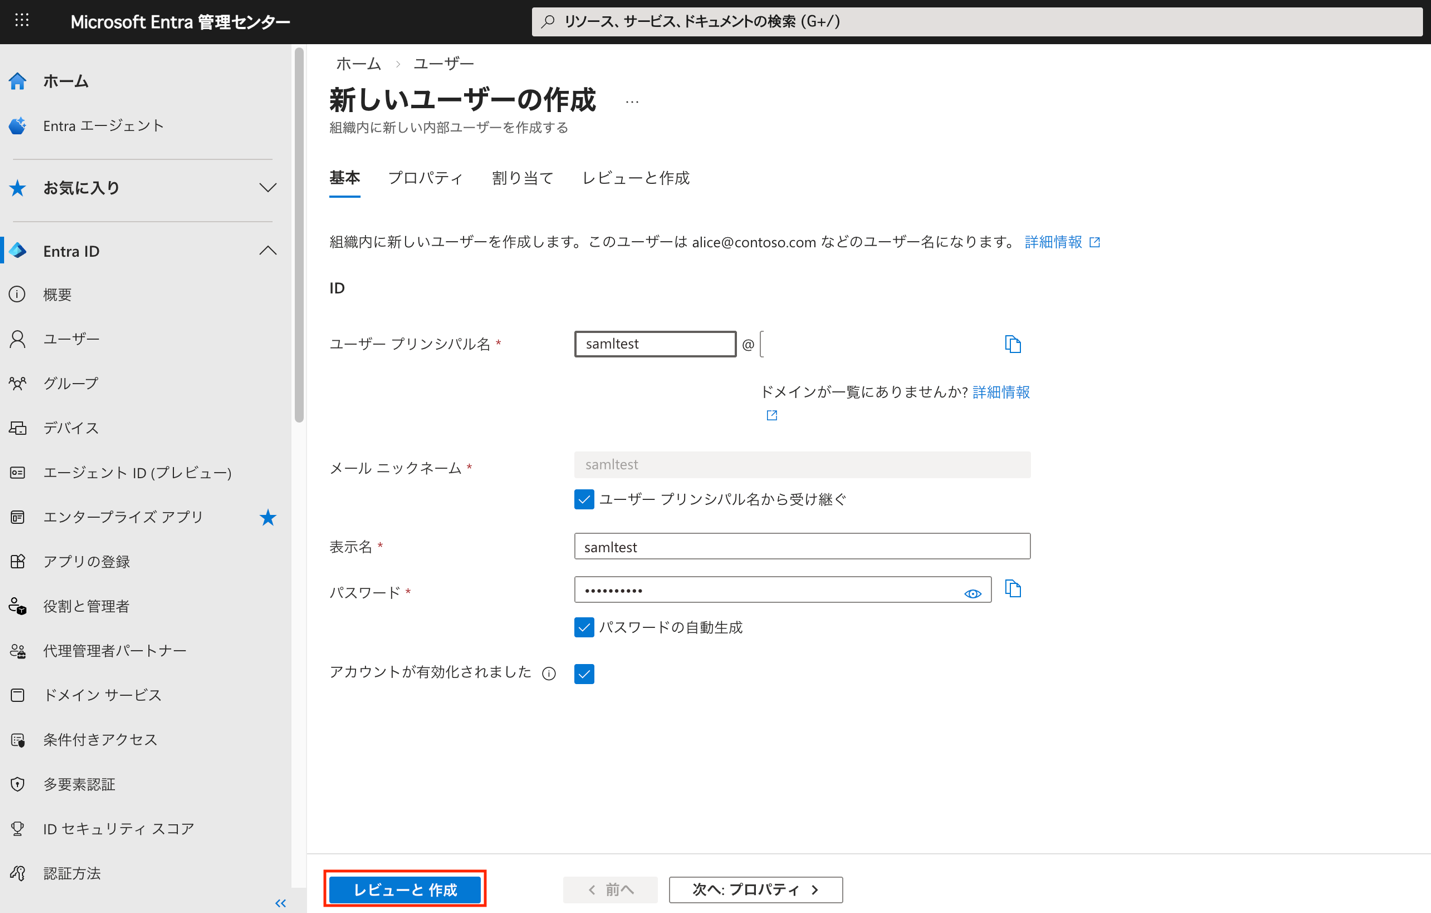Viewport: 1431px width, 913px height.
Task: Copy the generated password using the copy icon
Action: 1013,588
